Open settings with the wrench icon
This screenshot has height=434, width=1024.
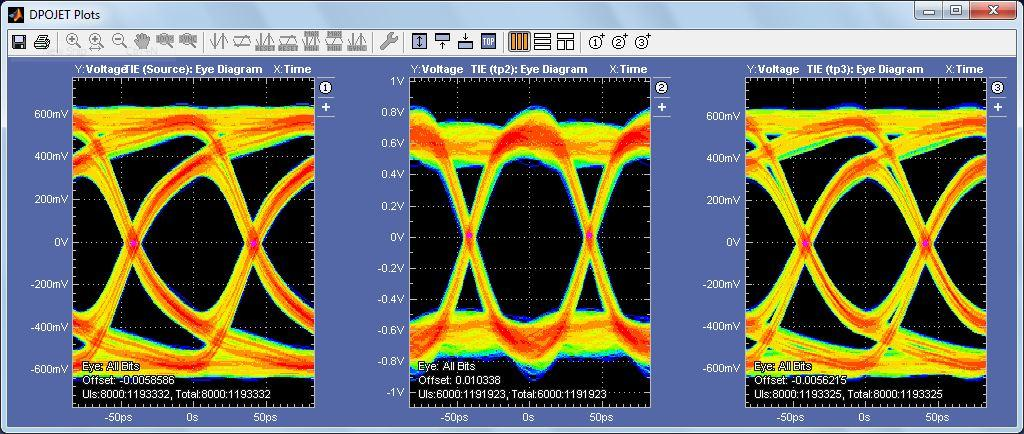coord(389,41)
